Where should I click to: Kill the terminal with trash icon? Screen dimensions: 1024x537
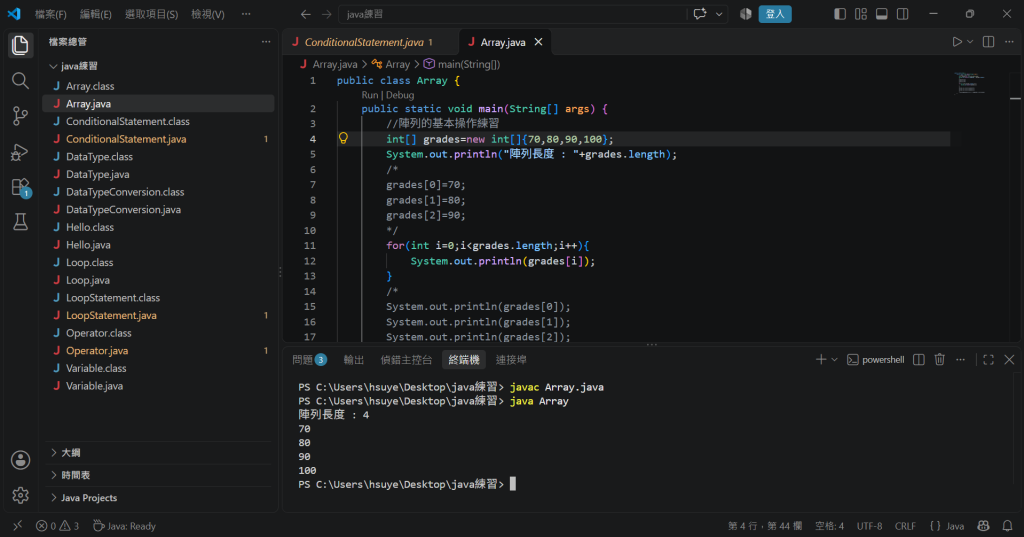[x=940, y=359]
